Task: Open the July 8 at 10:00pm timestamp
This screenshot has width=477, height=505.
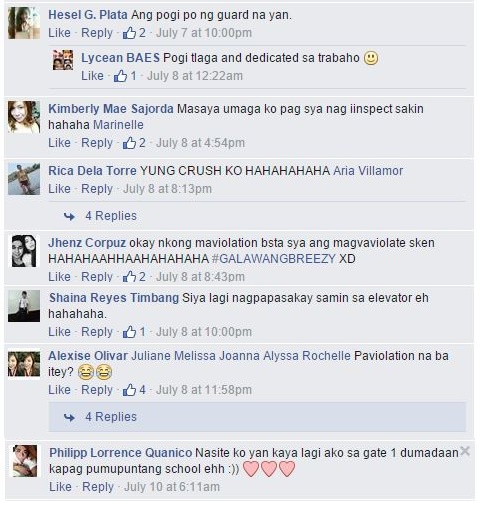Action: (204, 332)
